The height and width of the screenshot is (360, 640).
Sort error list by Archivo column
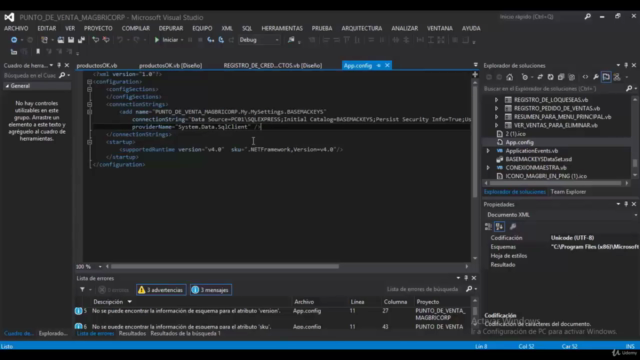point(304,302)
